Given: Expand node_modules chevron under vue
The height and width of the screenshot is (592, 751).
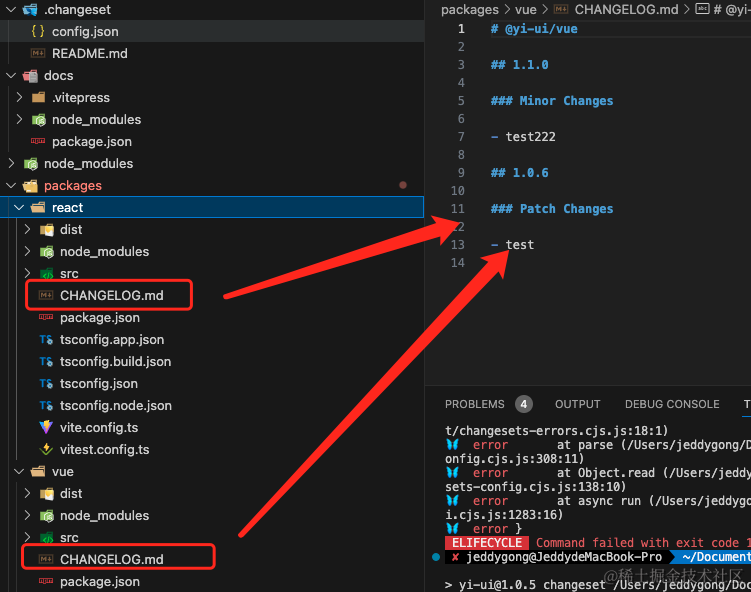Looking at the screenshot, I should (27, 515).
